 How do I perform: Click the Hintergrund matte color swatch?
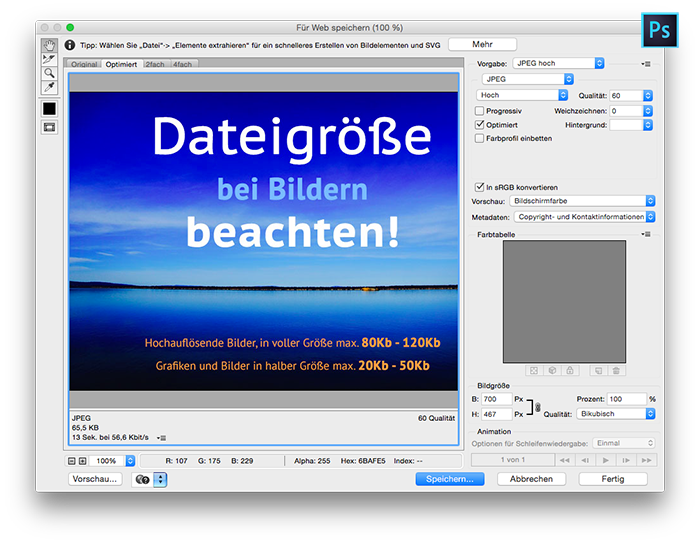pyautogui.click(x=626, y=125)
